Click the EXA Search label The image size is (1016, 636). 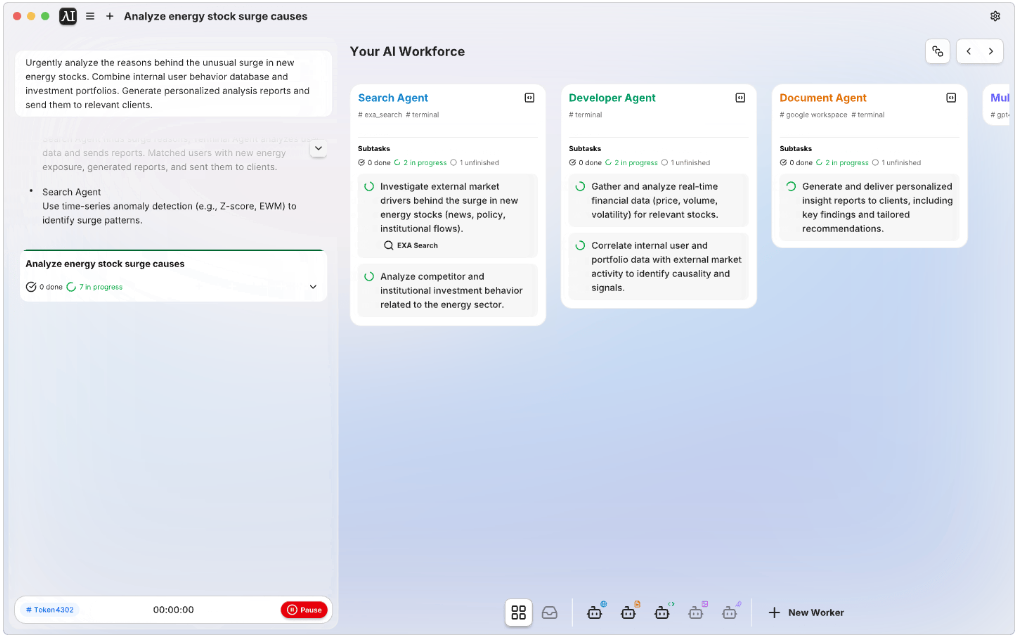417,245
